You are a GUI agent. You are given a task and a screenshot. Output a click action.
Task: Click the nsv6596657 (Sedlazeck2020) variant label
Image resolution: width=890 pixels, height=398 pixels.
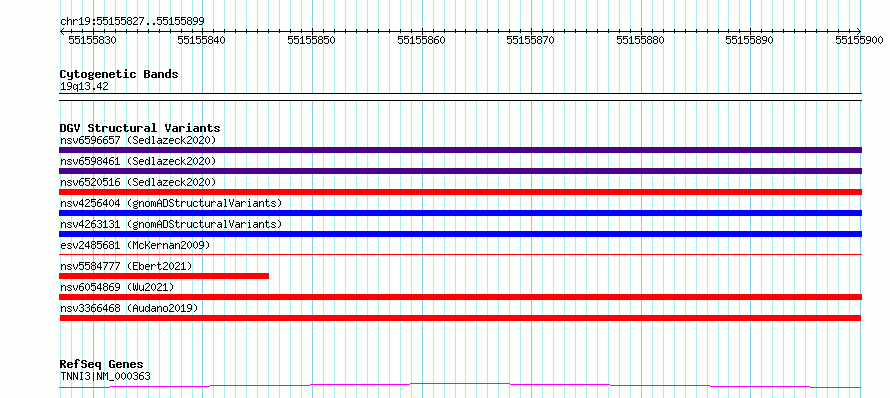[138, 140]
